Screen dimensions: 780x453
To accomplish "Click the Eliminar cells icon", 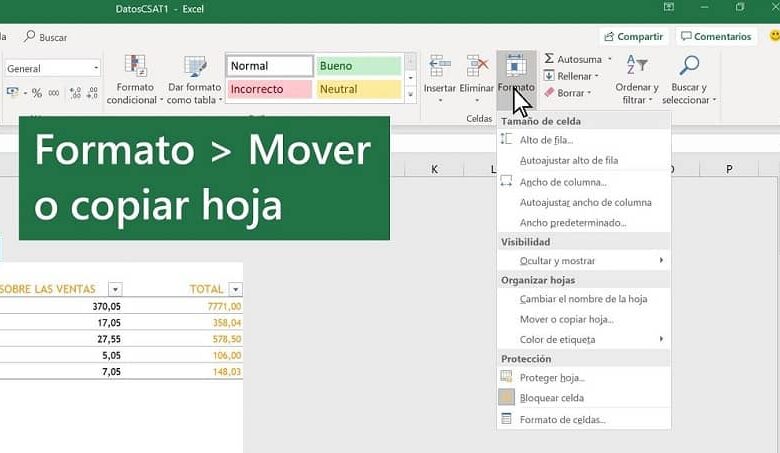I will point(477,66).
